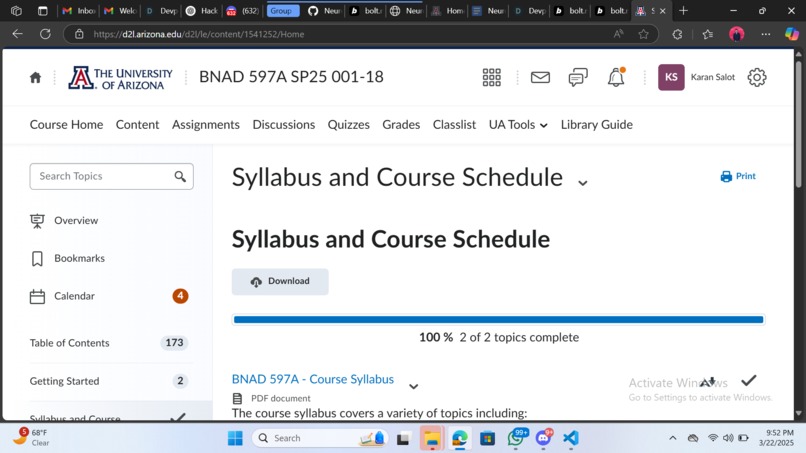Open the Library Guide nav item
806x453 pixels.
click(x=597, y=124)
